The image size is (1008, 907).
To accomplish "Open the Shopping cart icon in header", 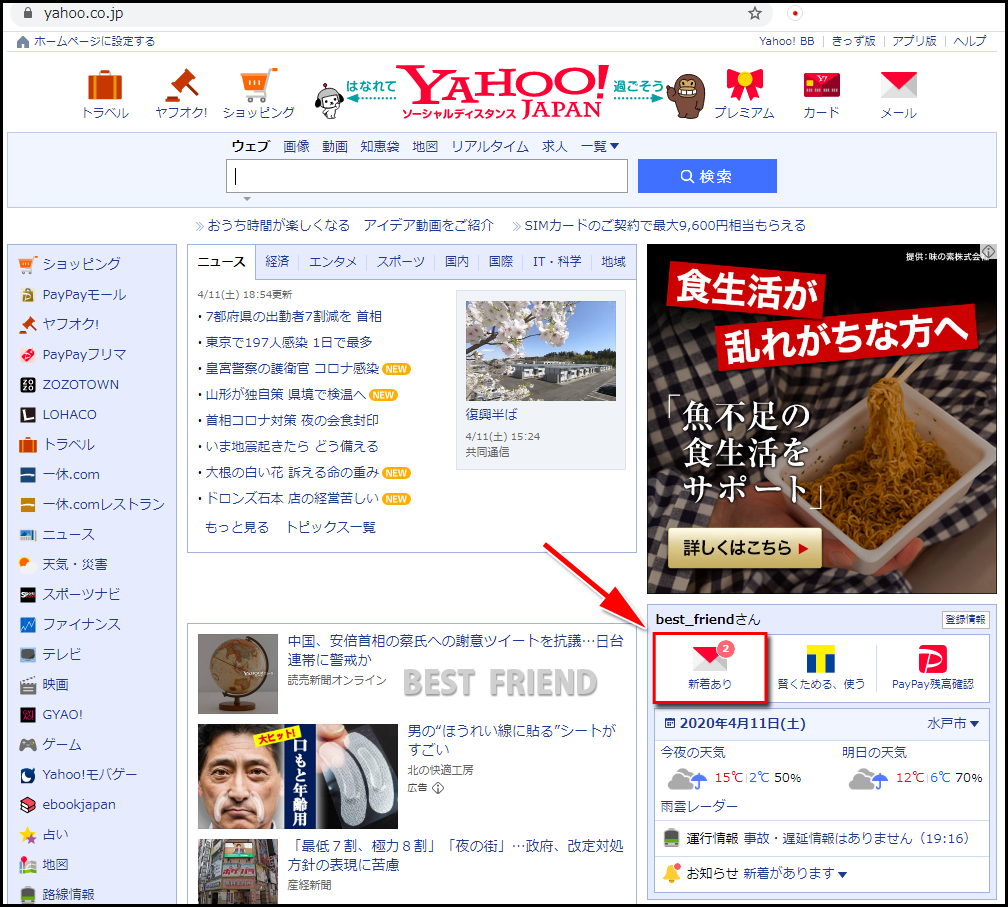I will click(258, 85).
